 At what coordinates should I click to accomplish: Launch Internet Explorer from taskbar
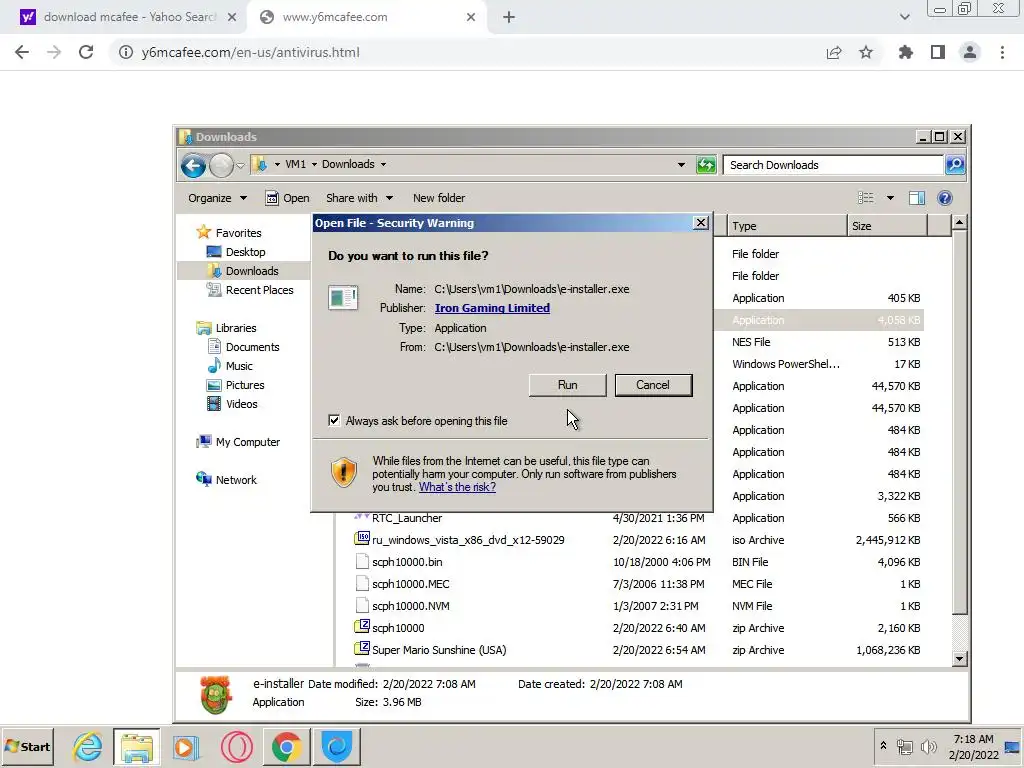coord(88,746)
